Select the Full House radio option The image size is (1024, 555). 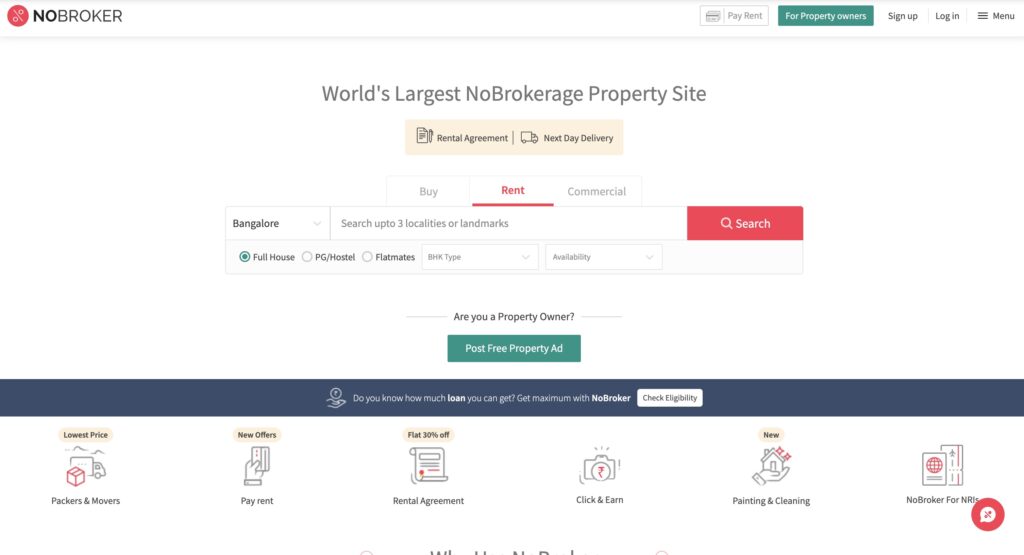tap(245, 257)
